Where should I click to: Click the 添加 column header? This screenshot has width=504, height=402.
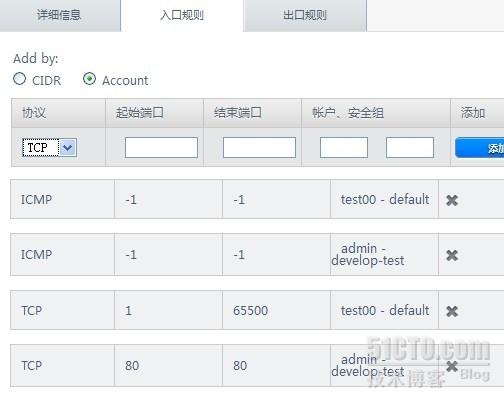tap(477, 113)
